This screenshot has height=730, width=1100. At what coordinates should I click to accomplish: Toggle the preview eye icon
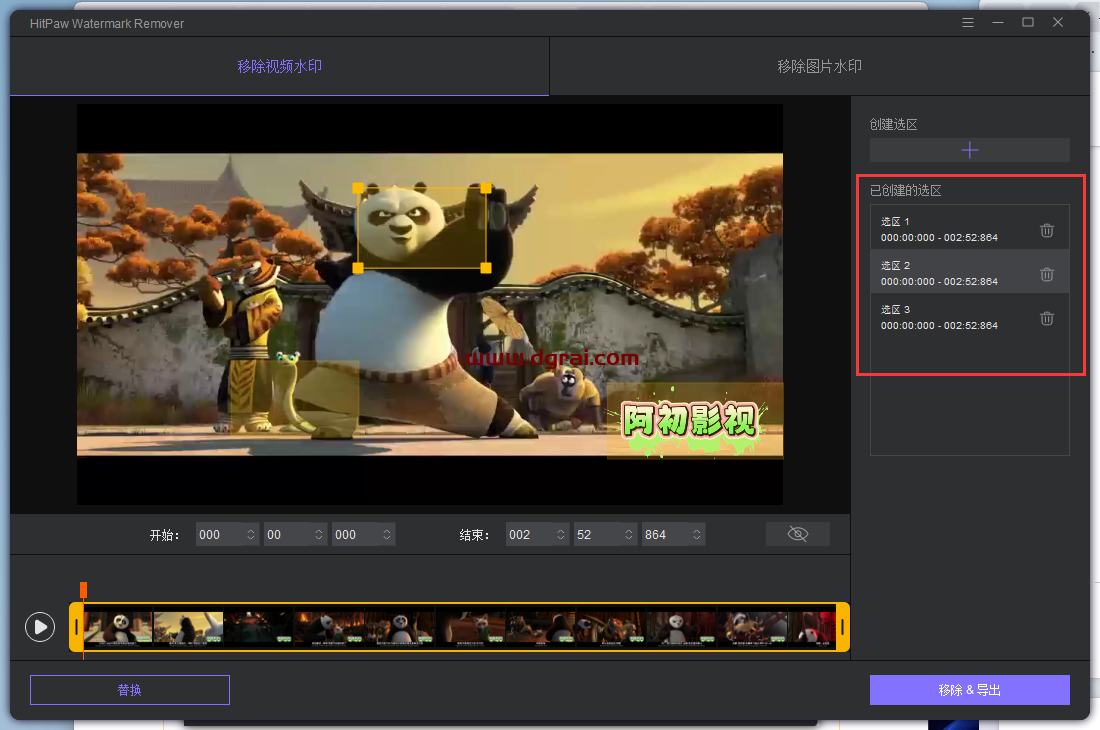coord(798,534)
